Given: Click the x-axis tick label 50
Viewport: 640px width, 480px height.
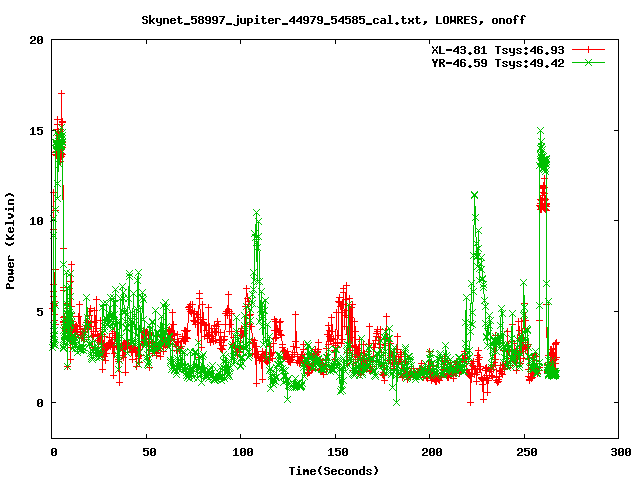Looking at the screenshot, I should coord(149,452).
